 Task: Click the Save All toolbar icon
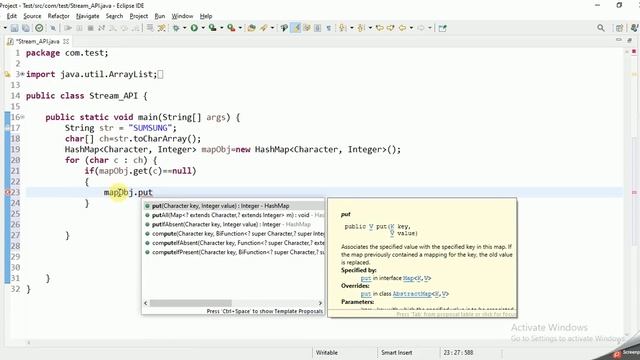pos(26,28)
